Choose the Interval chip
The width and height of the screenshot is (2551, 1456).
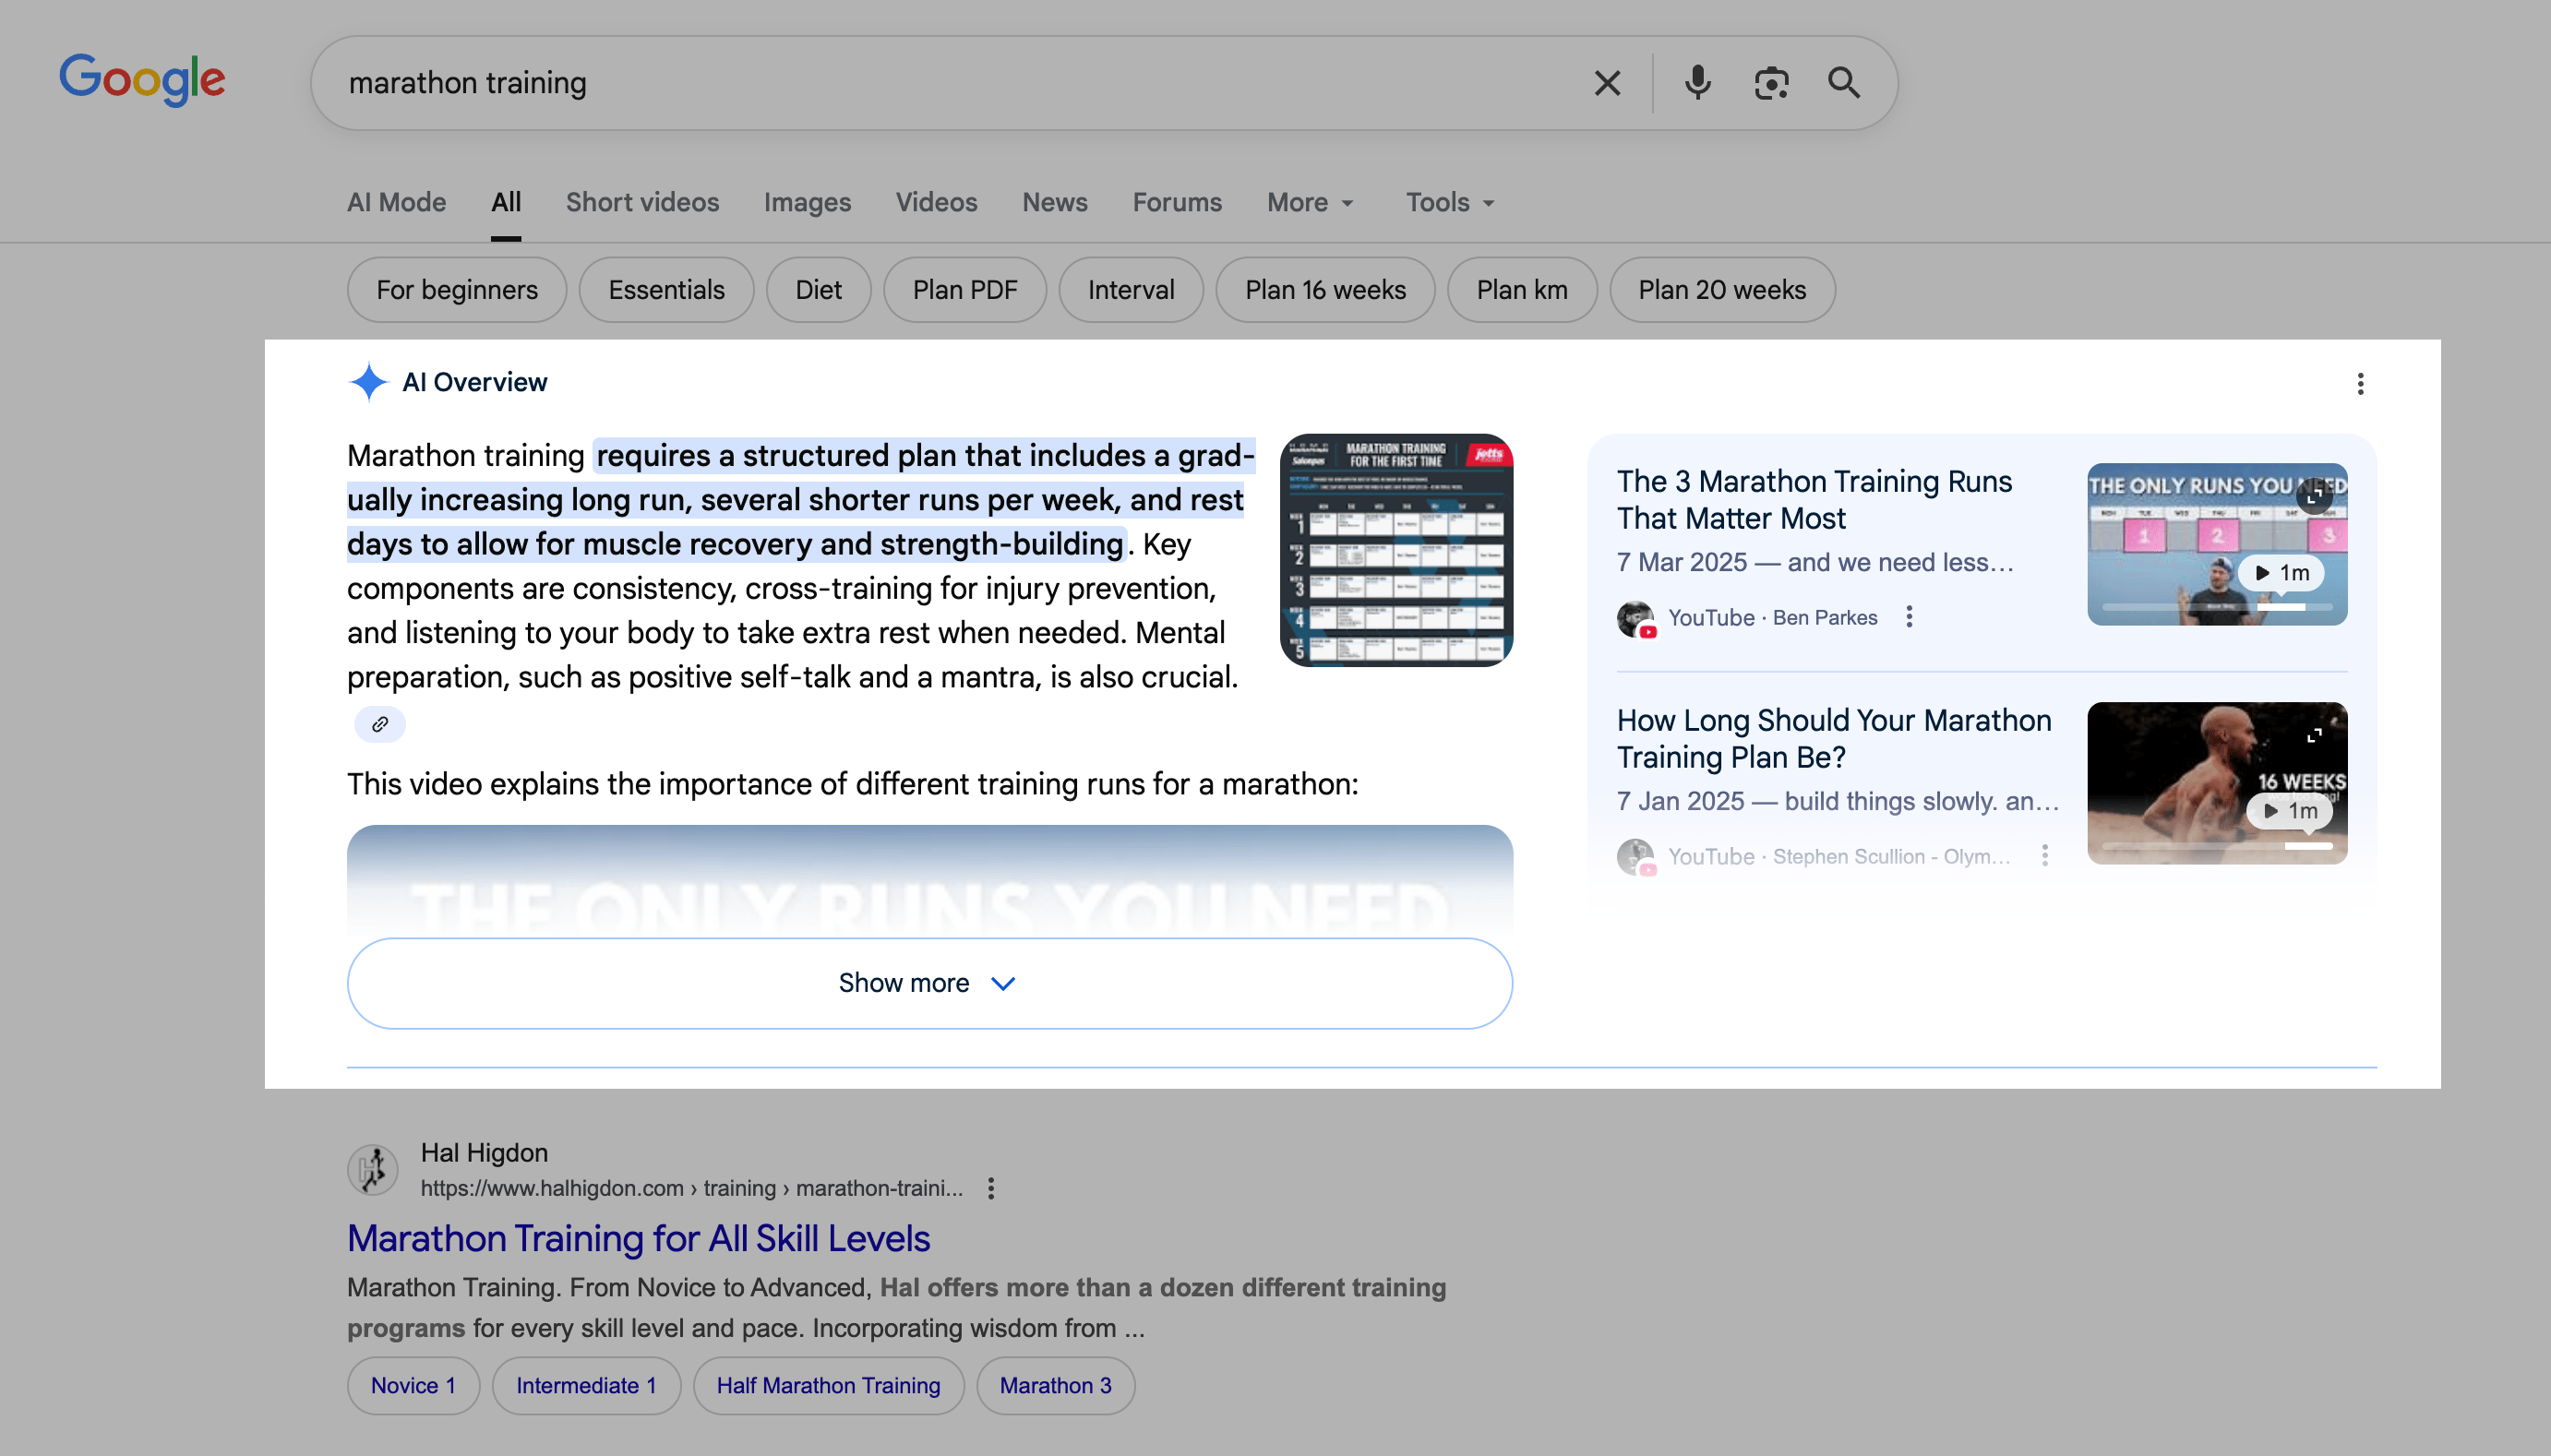tap(1130, 290)
